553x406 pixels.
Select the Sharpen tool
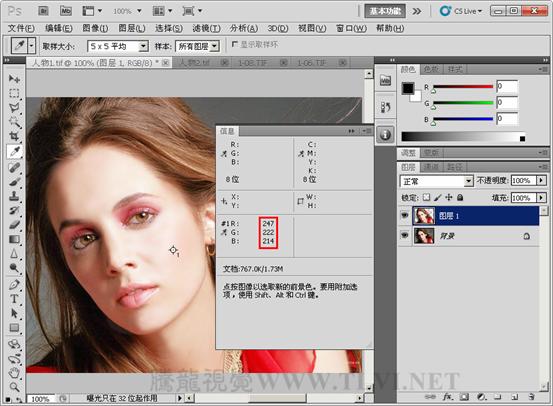pos(14,254)
